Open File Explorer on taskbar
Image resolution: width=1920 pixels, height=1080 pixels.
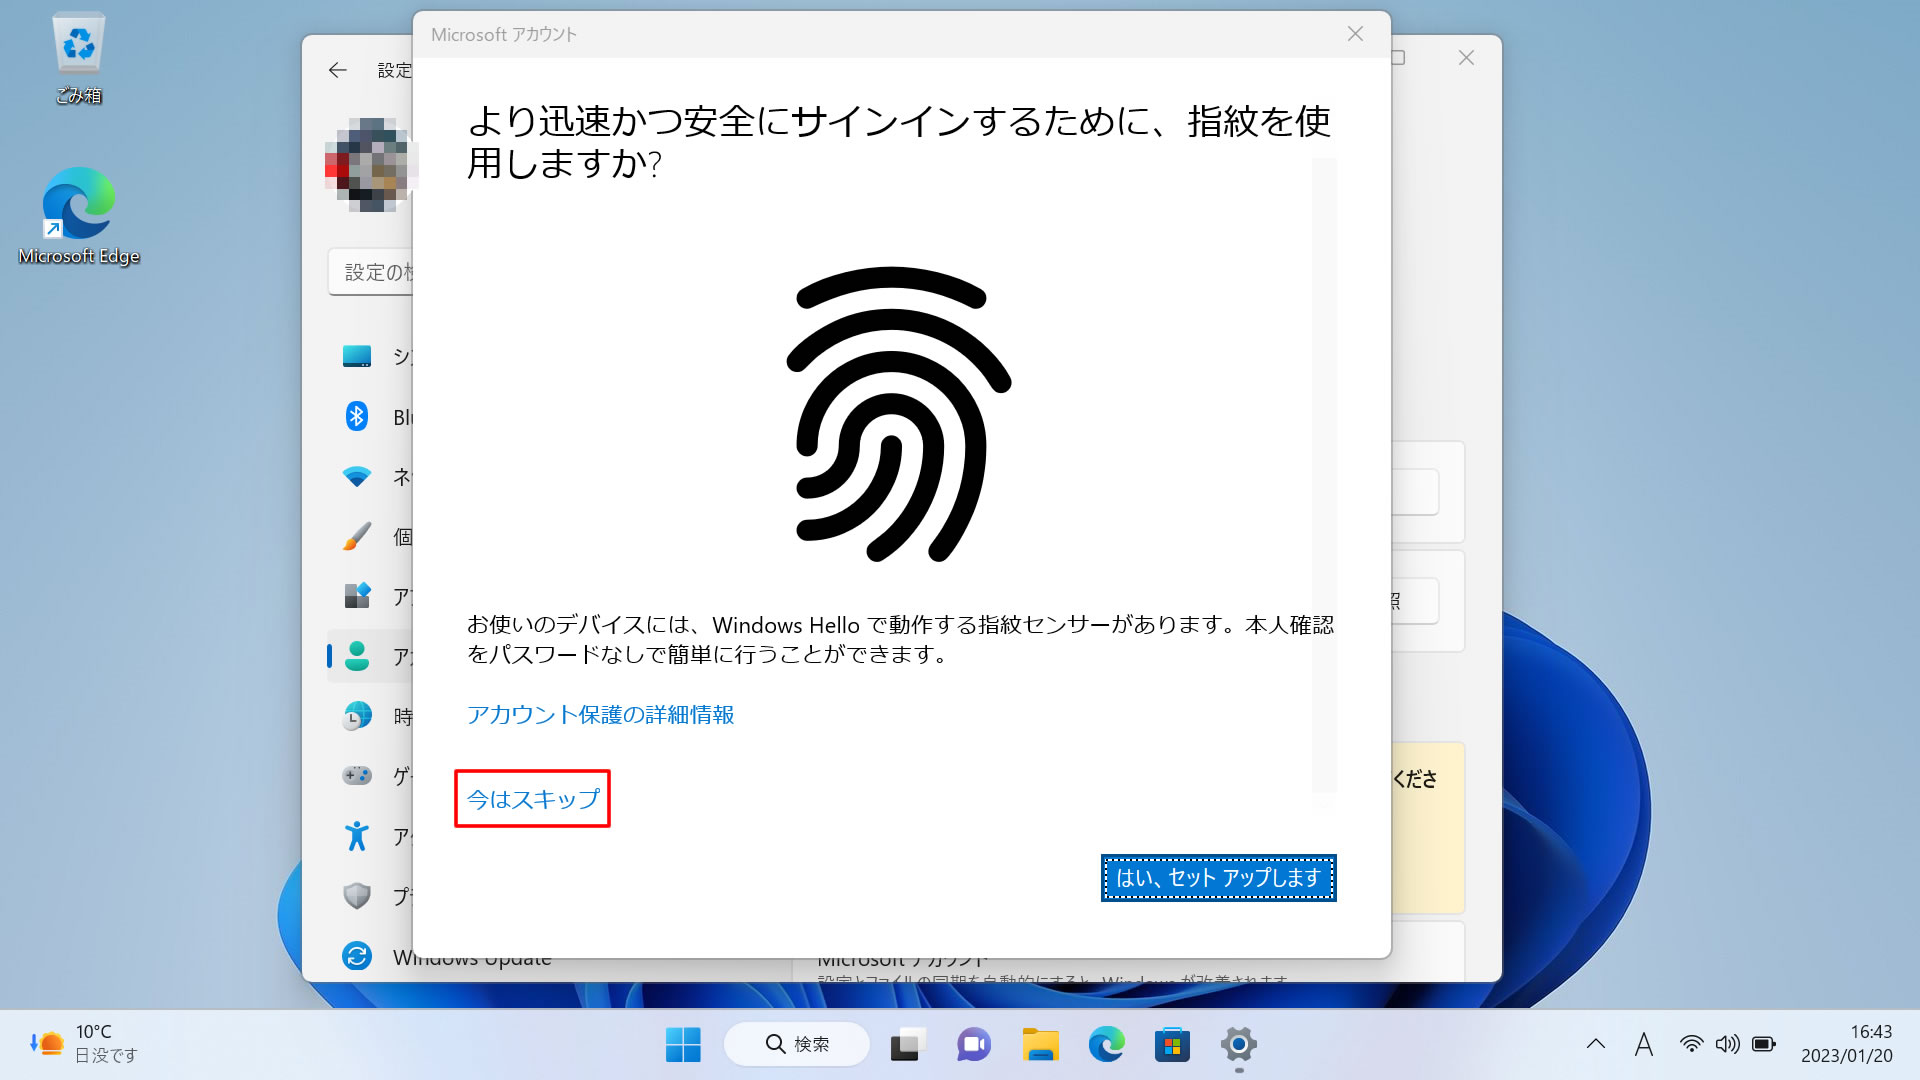pos(1040,1045)
